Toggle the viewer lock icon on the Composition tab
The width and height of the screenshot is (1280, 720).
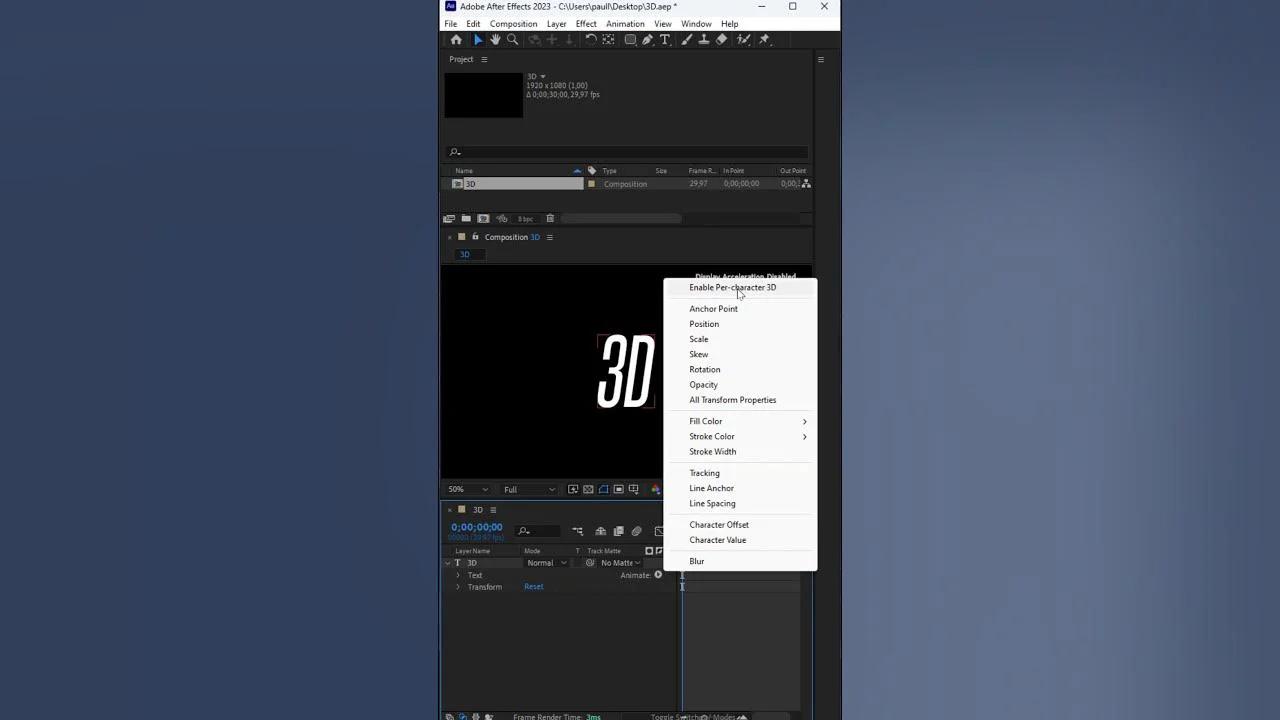click(475, 237)
